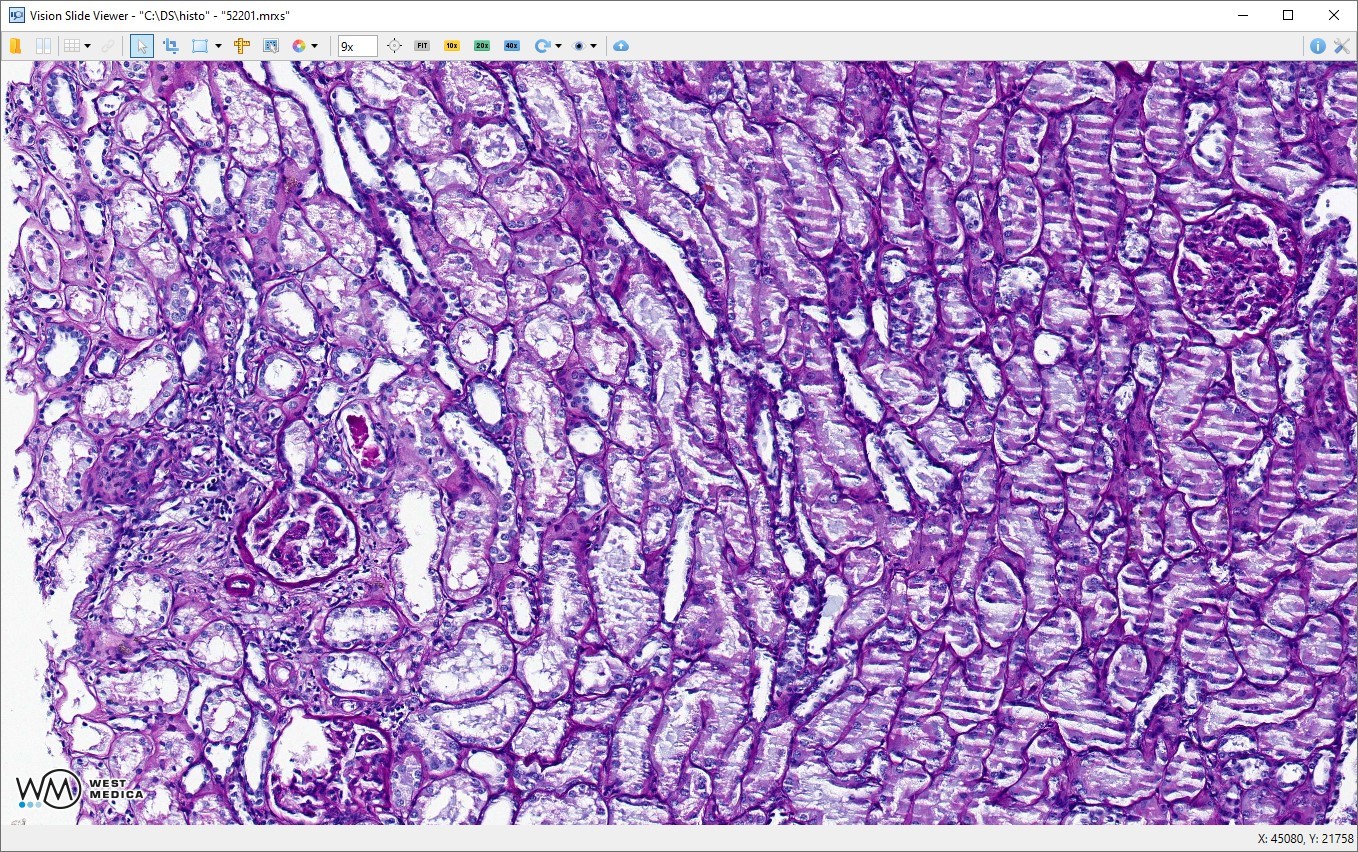Open a slide file with folder icon
The height and width of the screenshot is (852, 1358).
click(x=16, y=46)
